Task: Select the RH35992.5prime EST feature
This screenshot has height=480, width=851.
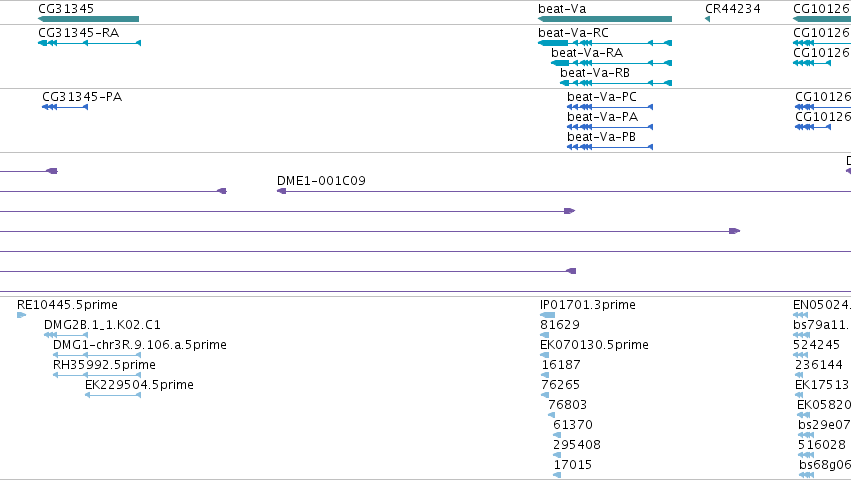Action: click(97, 375)
